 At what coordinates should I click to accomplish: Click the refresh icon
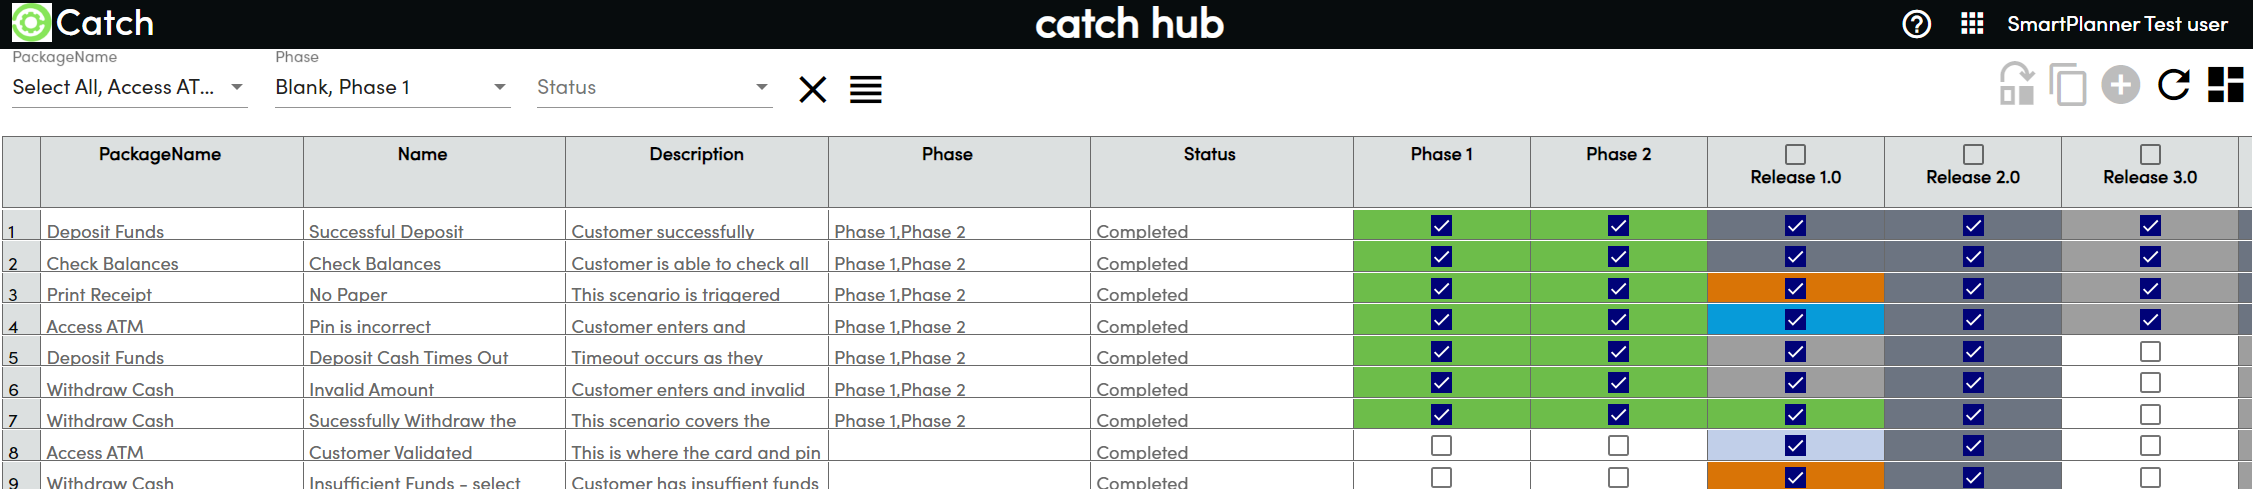[x=2173, y=85]
